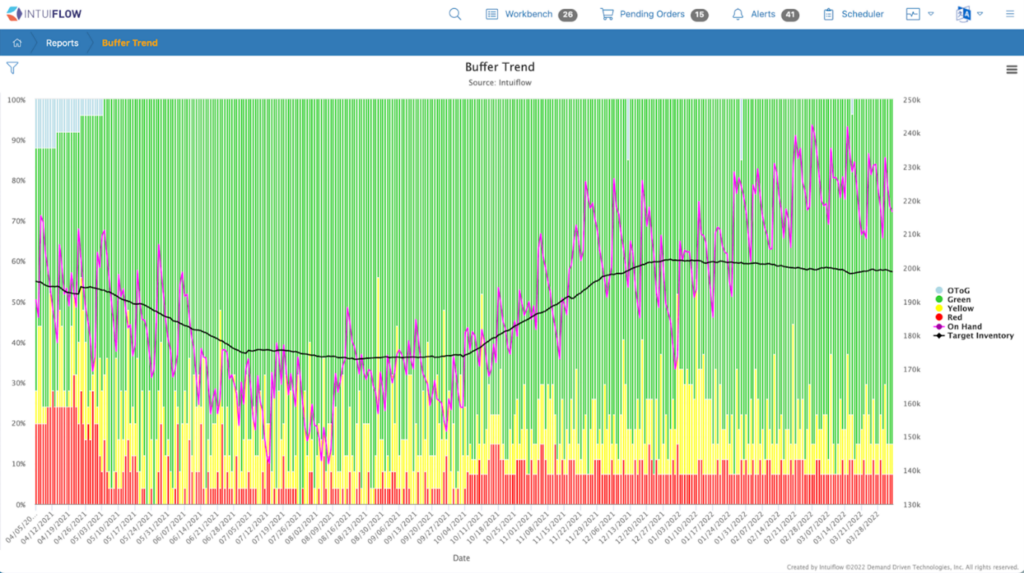This screenshot has width=1024, height=573.
Task: Open the Scheduler page
Action: point(862,14)
